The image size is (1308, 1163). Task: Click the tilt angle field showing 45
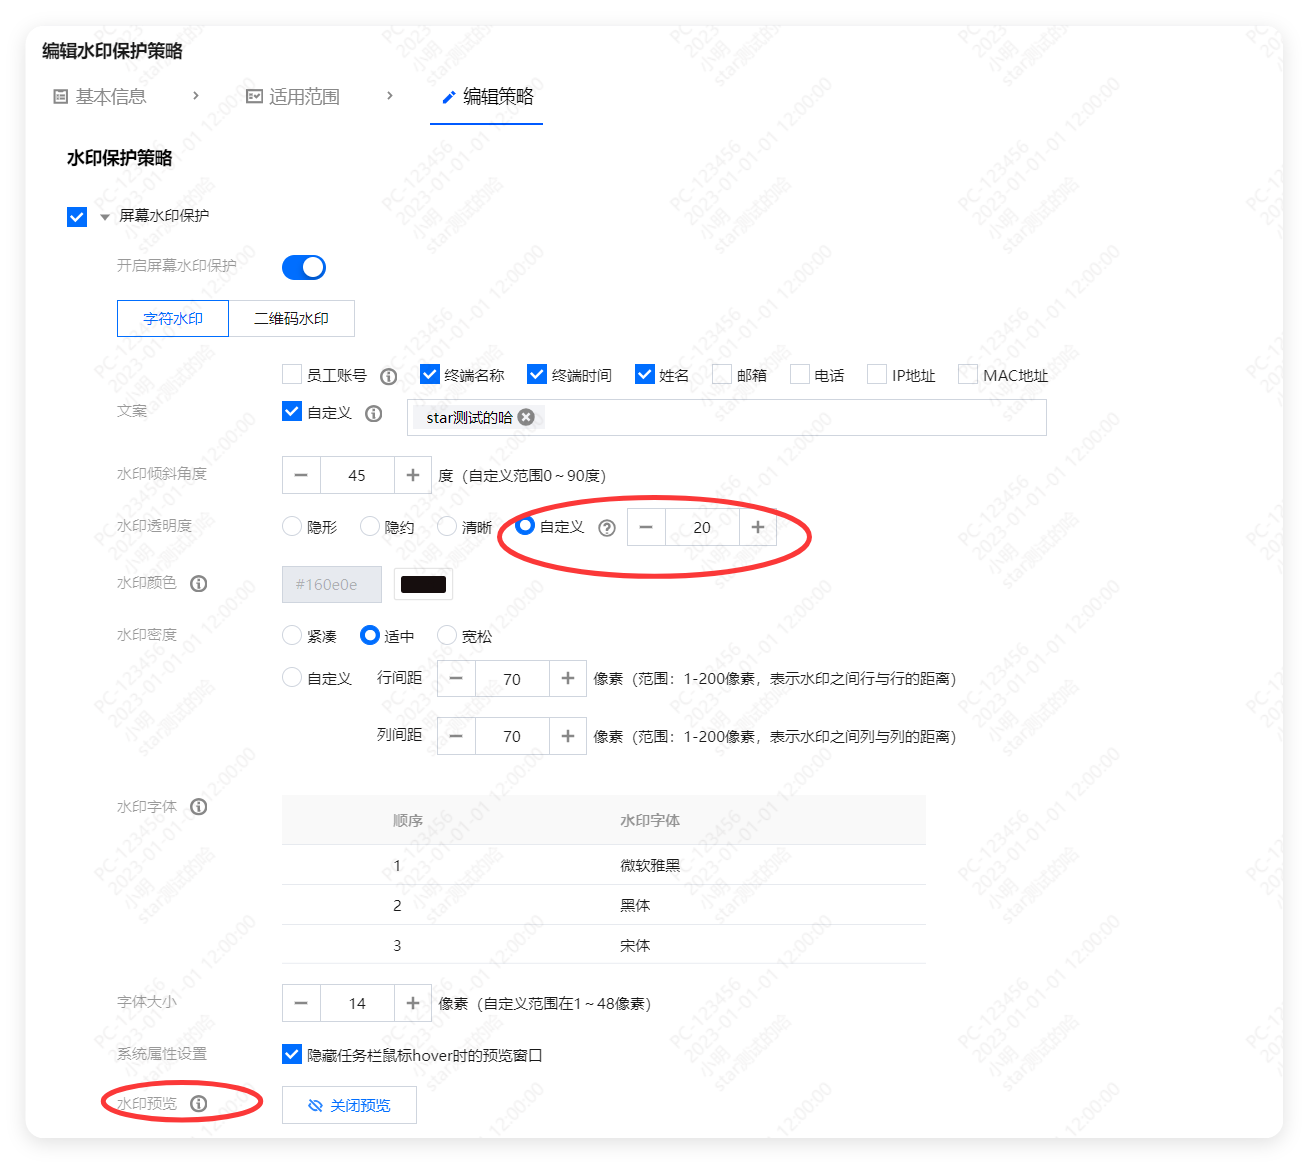(357, 475)
